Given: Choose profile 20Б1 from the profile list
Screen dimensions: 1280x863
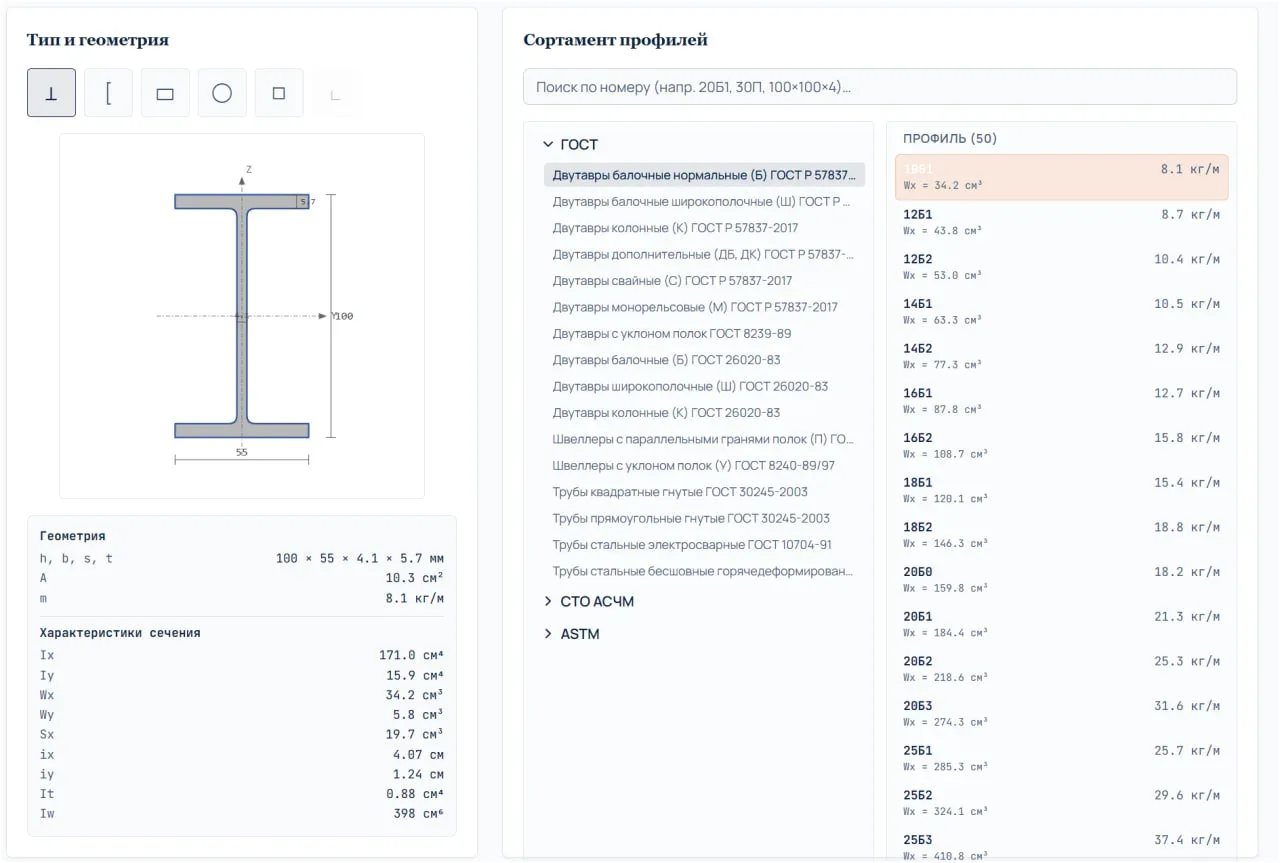Looking at the screenshot, I should pyautogui.click(x=1061, y=624).
